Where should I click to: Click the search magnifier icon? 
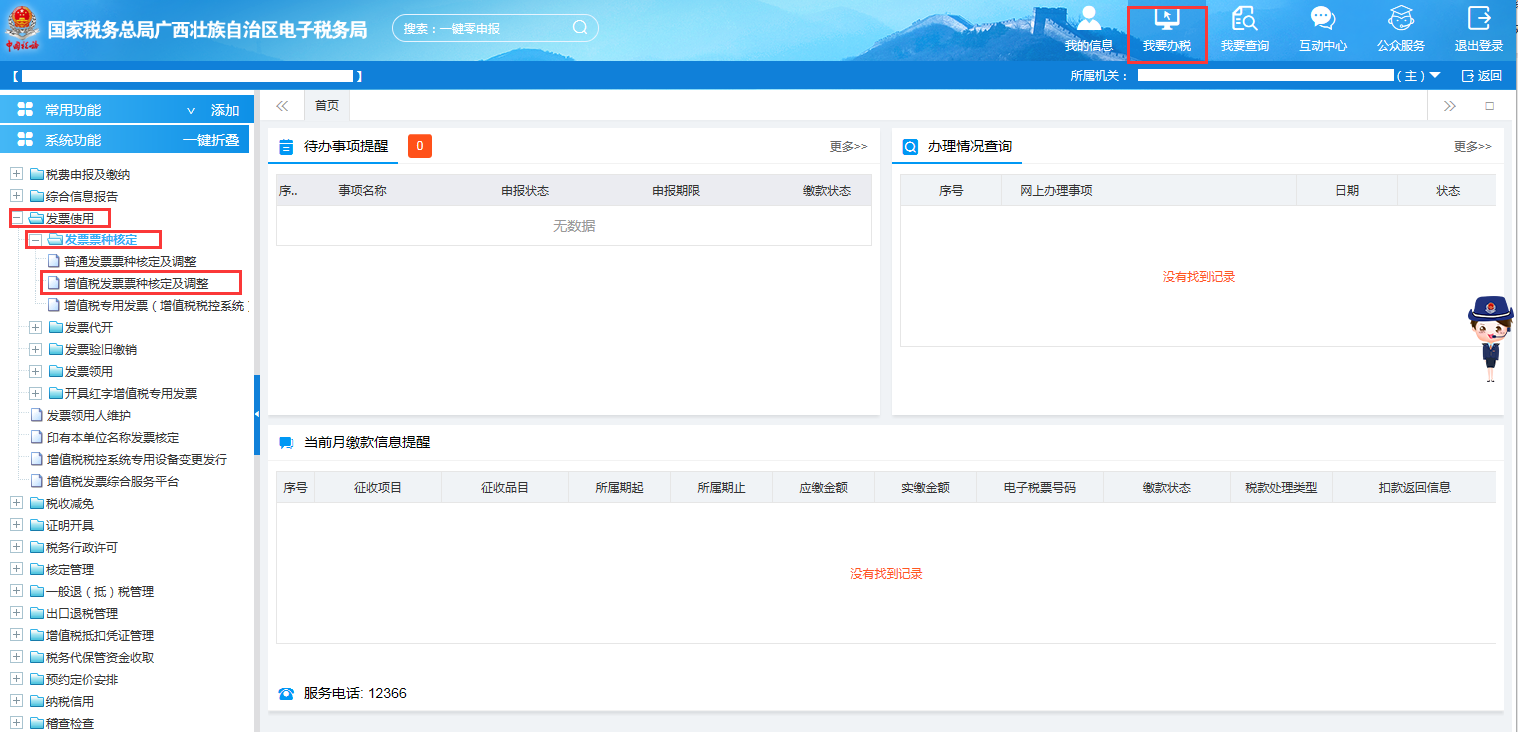click(x=580, y=28)
